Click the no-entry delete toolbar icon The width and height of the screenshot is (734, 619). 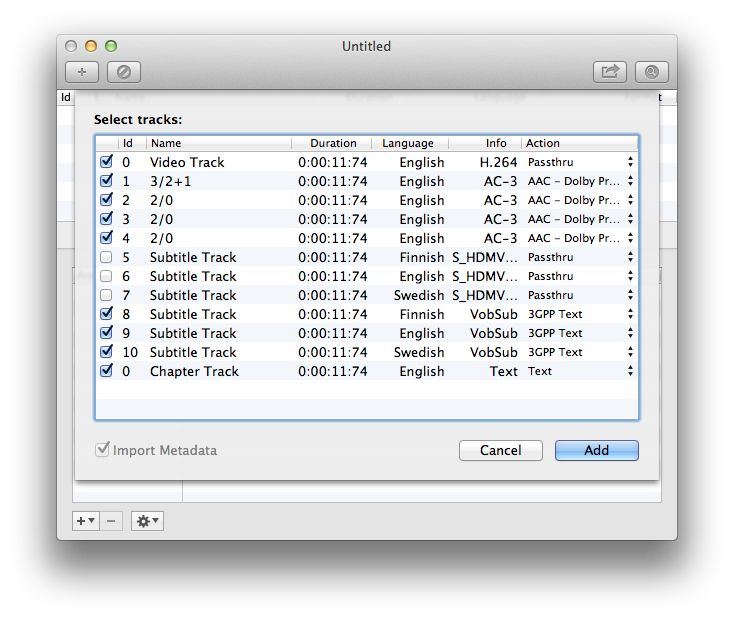[x=124, y=72]
